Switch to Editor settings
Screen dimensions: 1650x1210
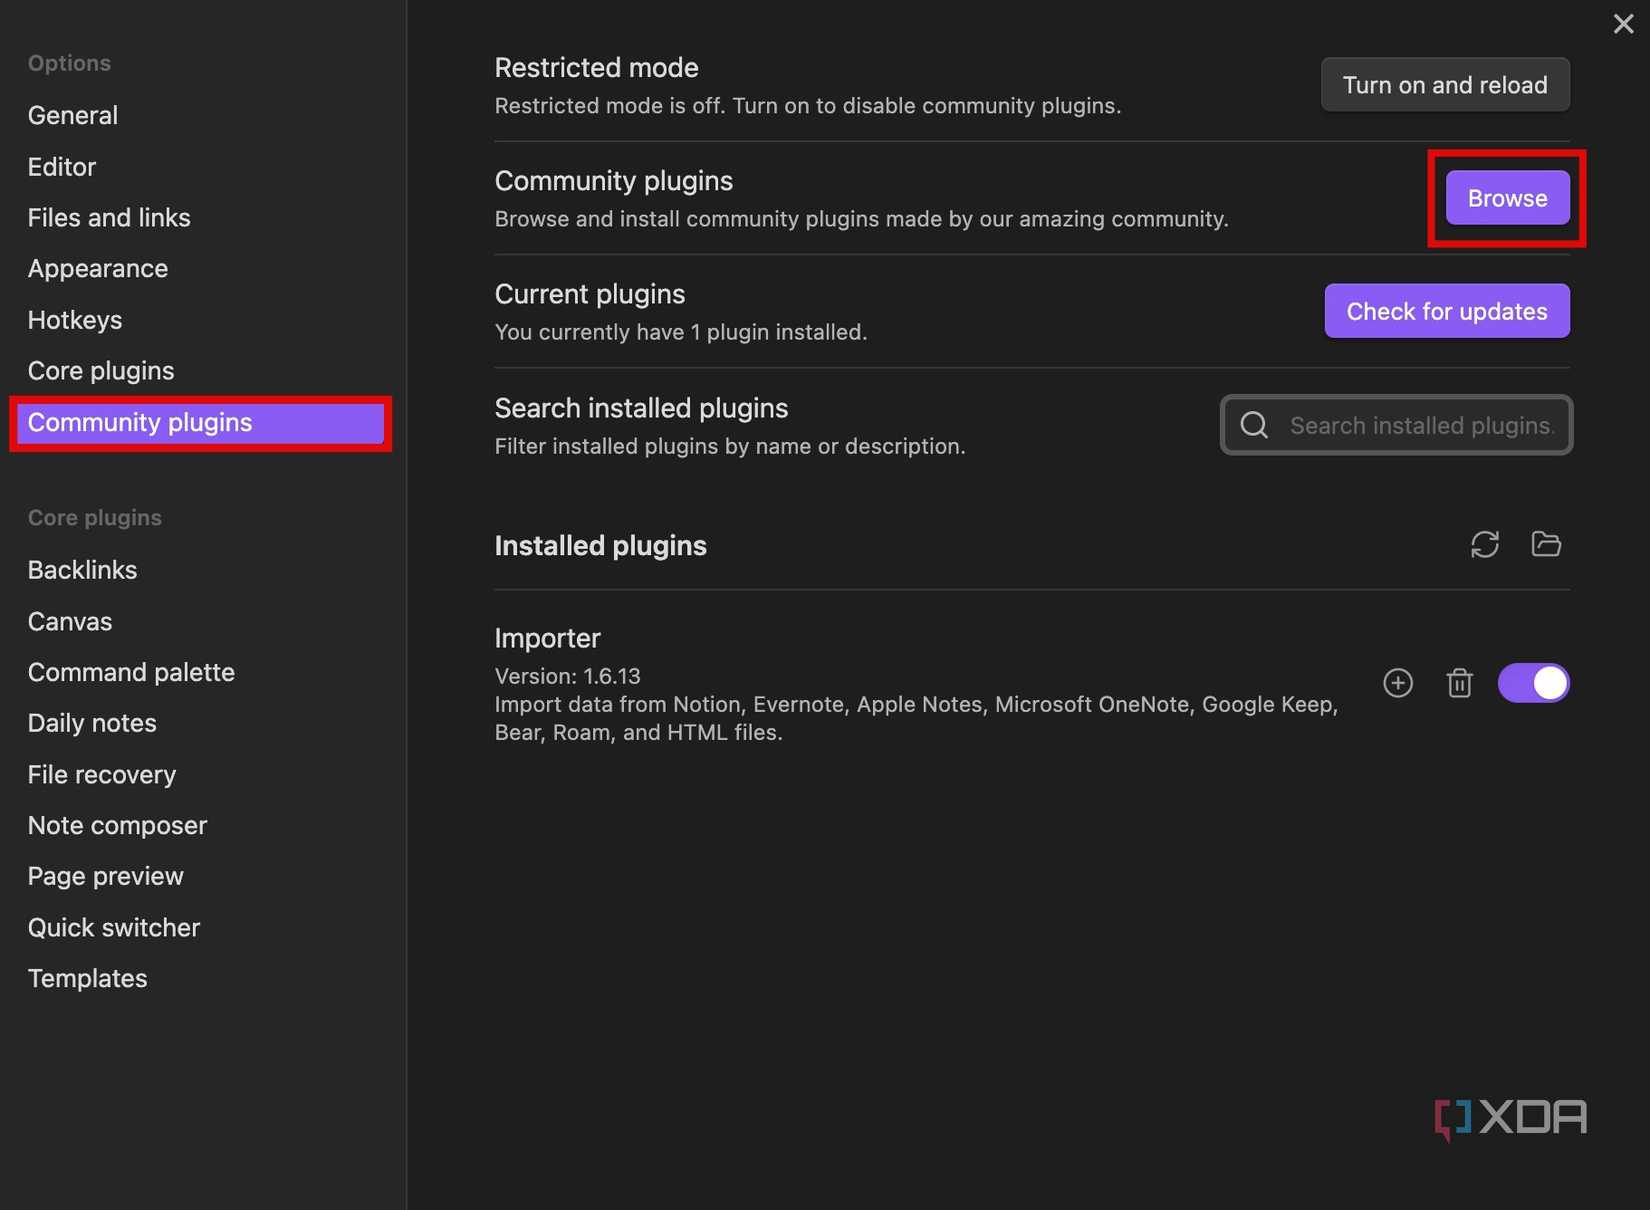(62, 167)
